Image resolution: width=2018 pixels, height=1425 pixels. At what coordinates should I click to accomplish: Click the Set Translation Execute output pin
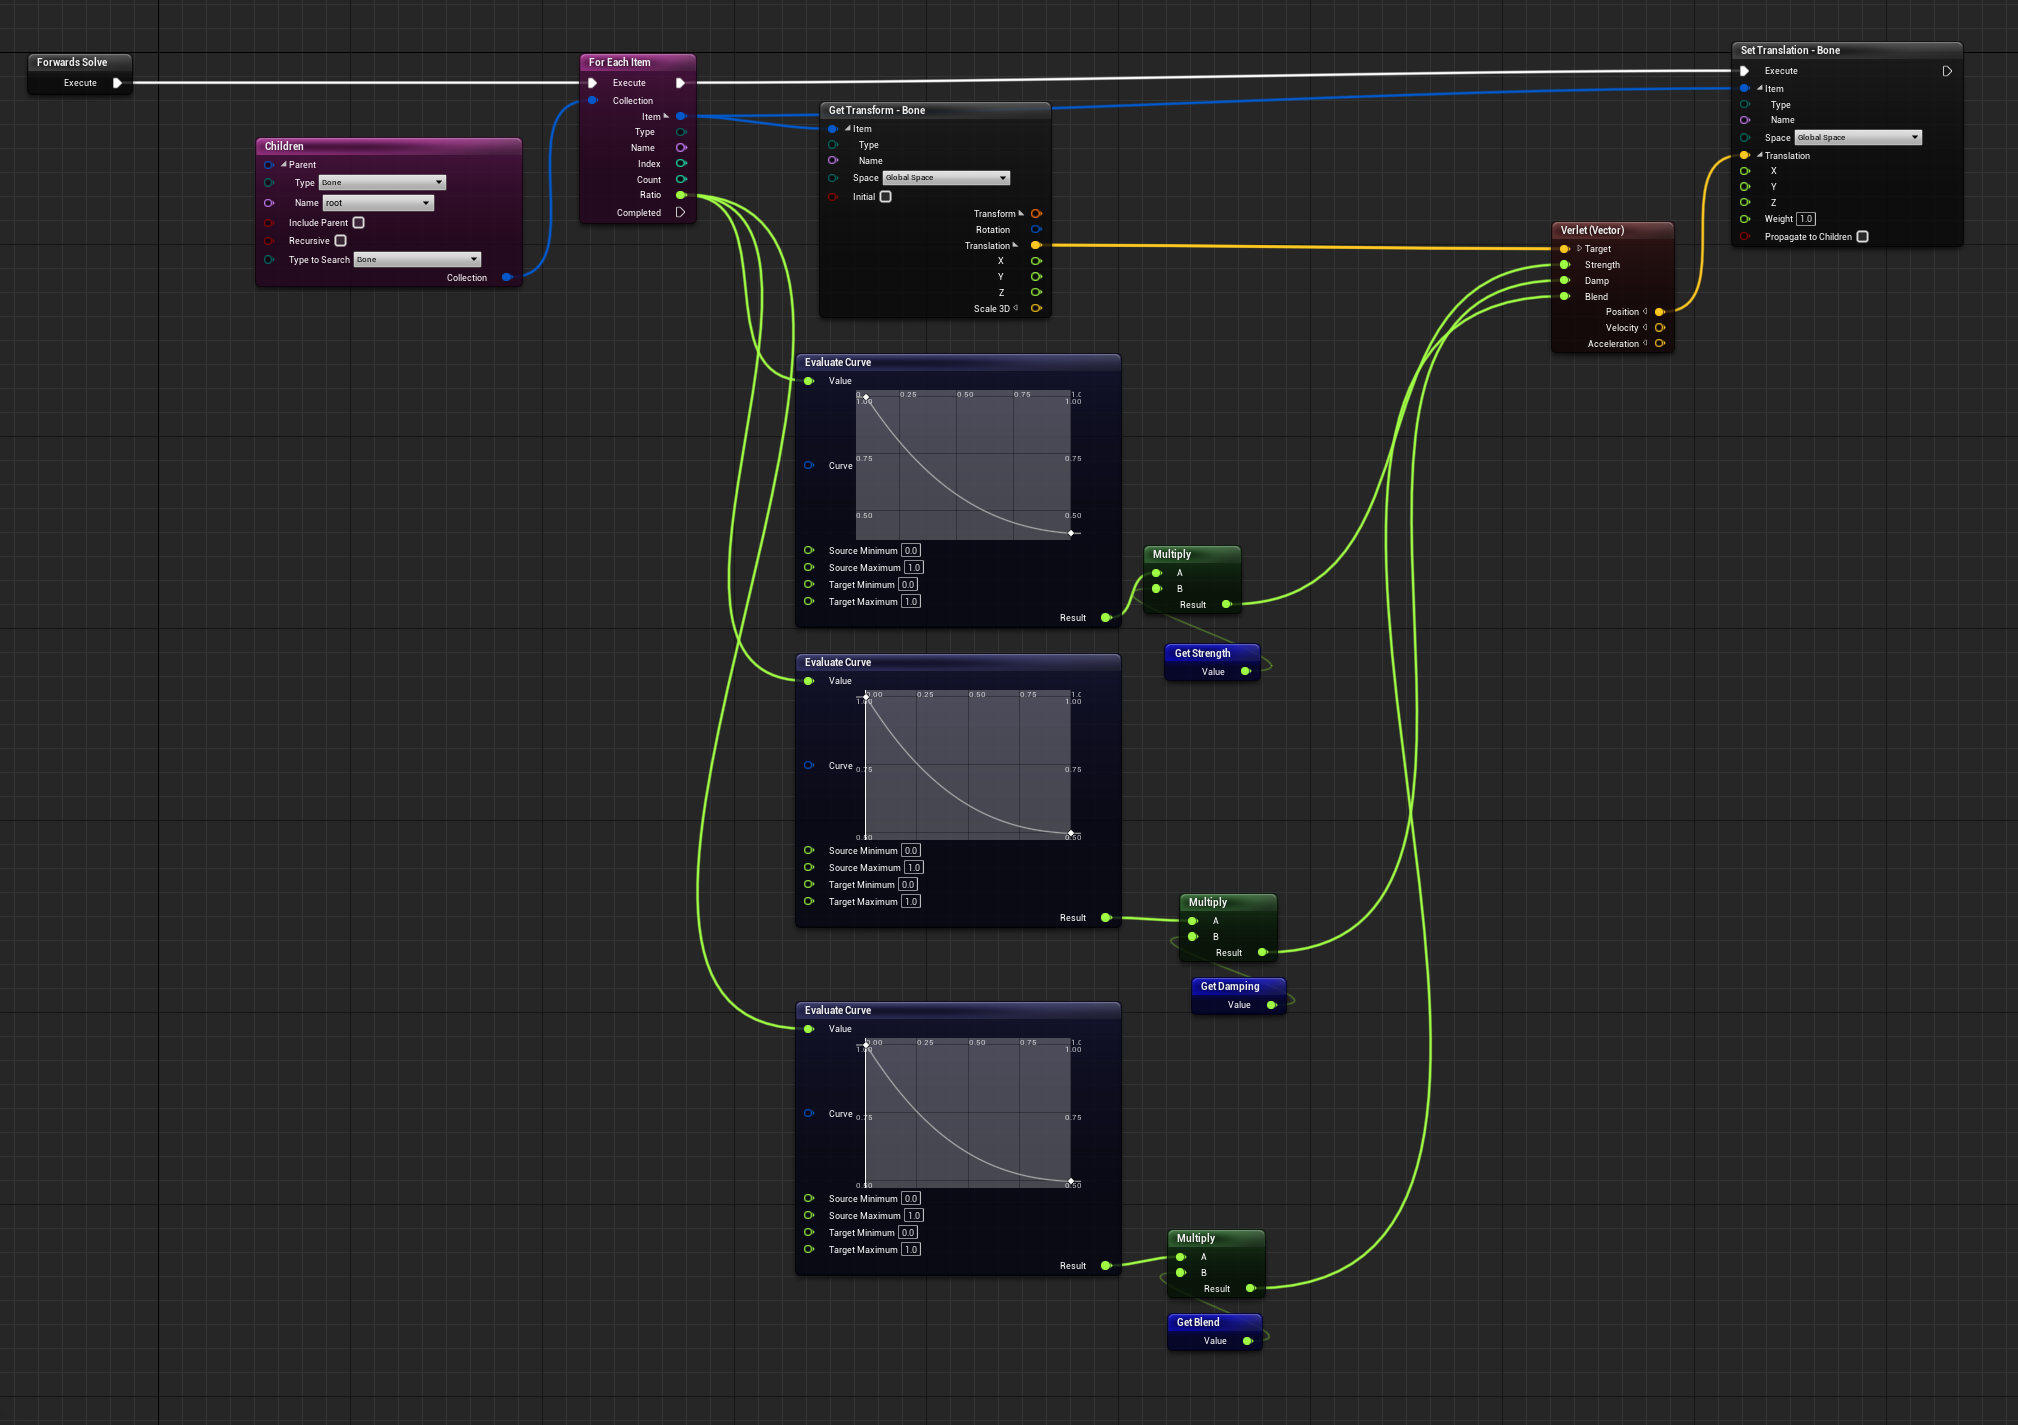coord(1946,71)
